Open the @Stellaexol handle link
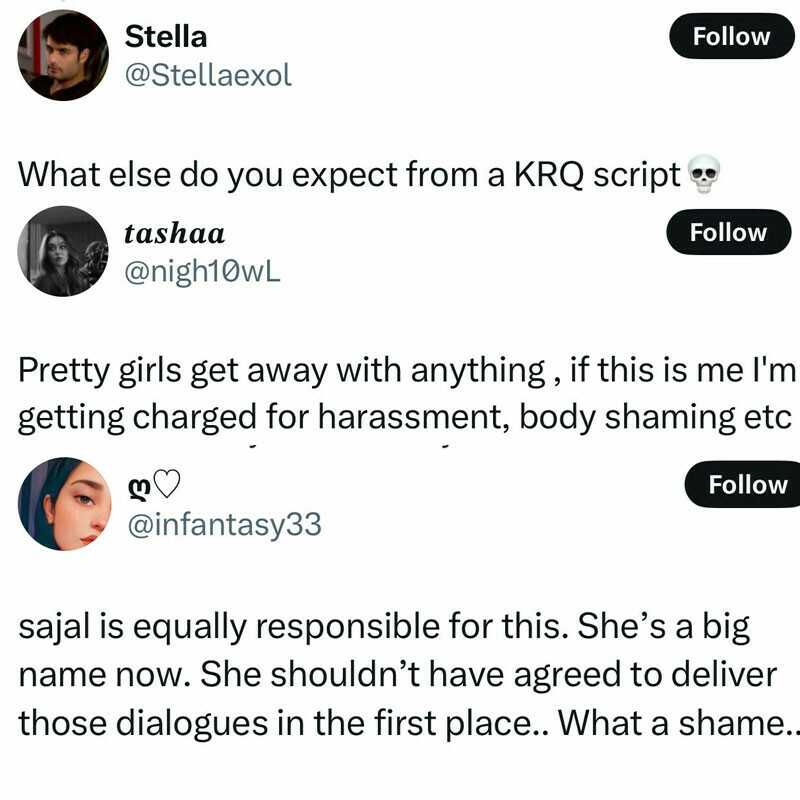Screen dimensions: 800x800 [207, 75]
